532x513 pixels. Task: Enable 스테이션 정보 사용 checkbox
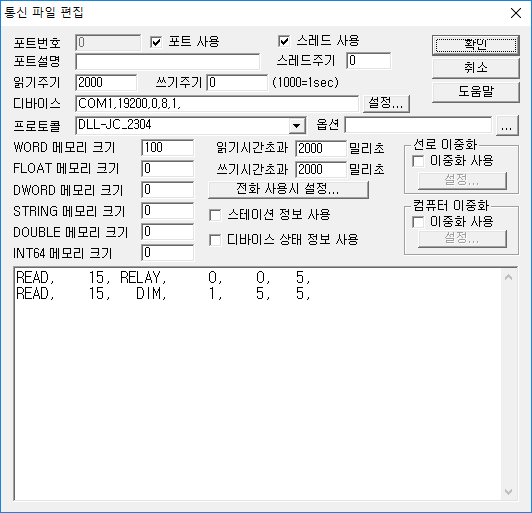click(x=215, y=215)
